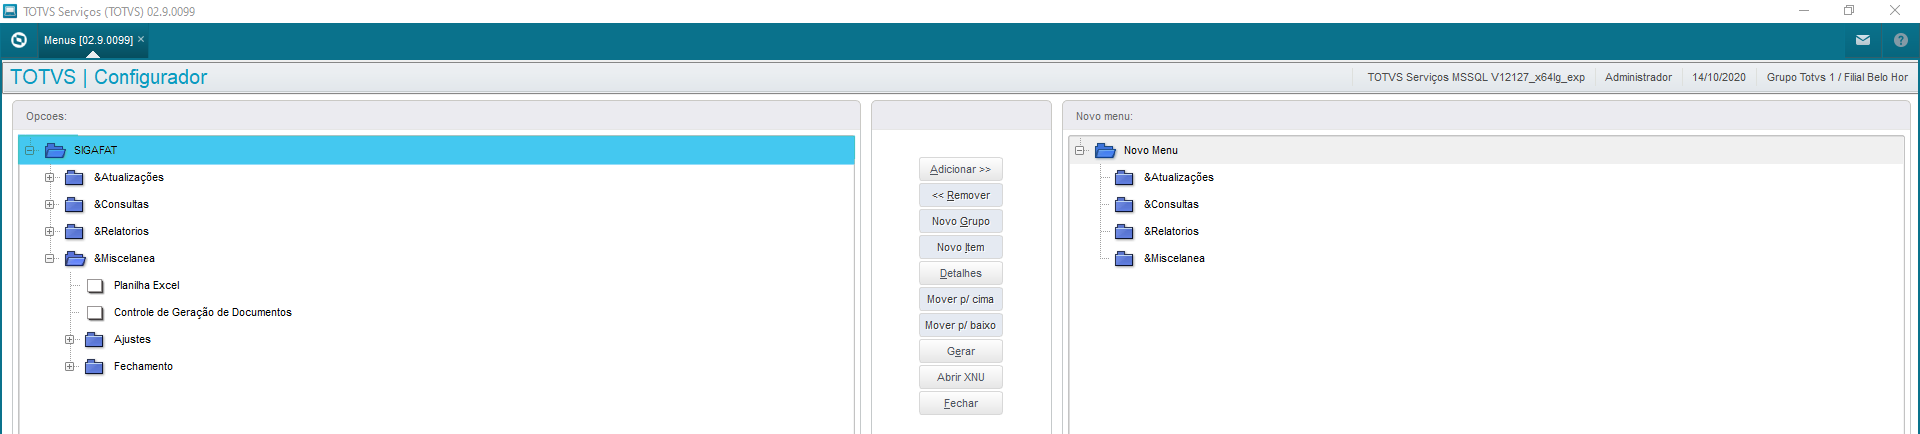Click the SIGAFAT folder icon
The height and width of the screenshot is (434, 1920).
tap(55, 150)
